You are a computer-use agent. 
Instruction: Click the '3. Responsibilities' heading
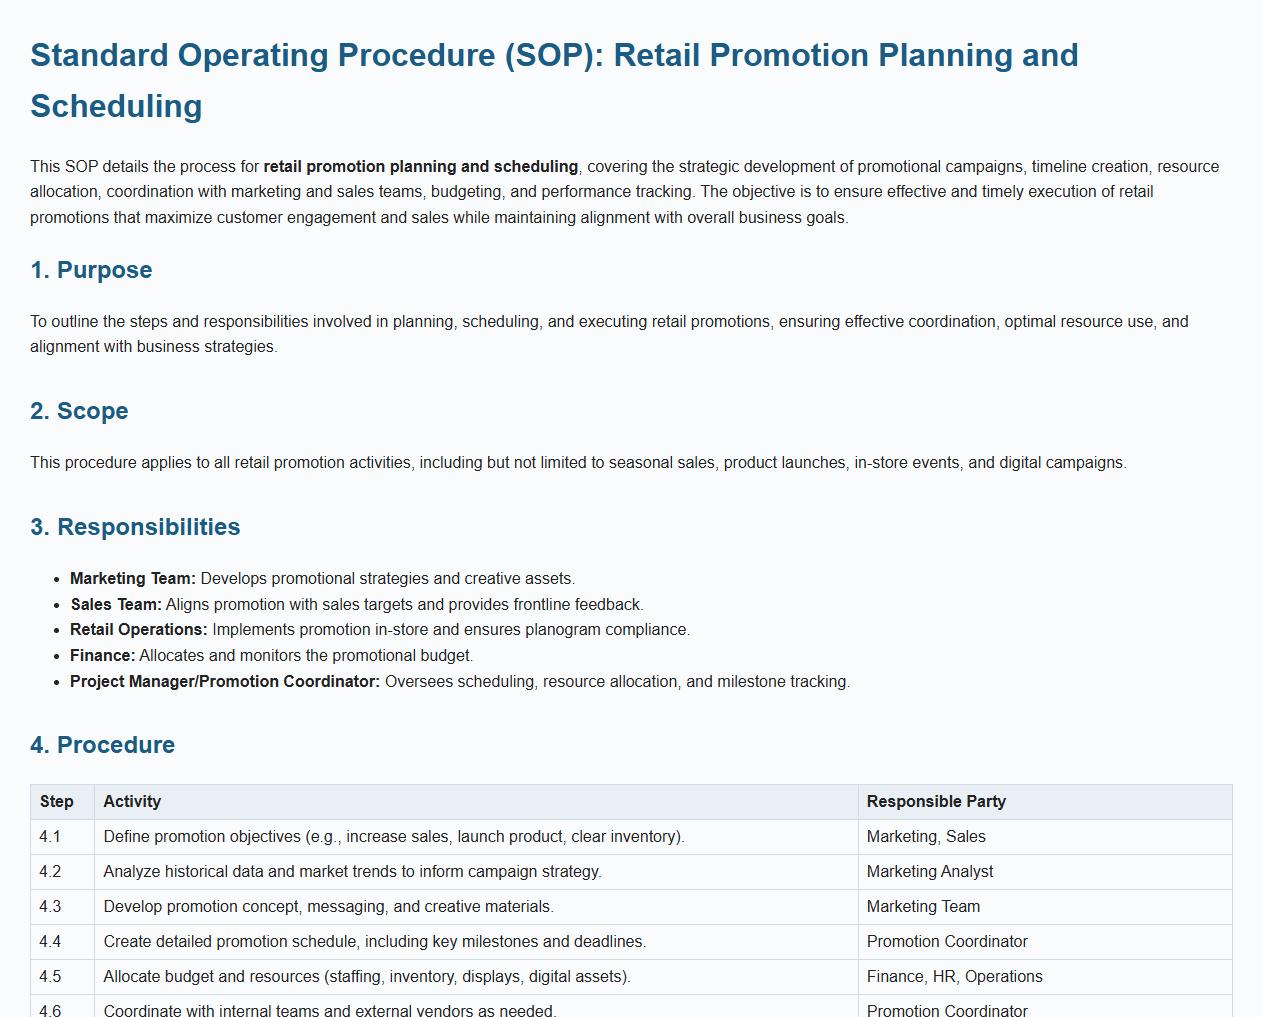(x=135, y=527)
